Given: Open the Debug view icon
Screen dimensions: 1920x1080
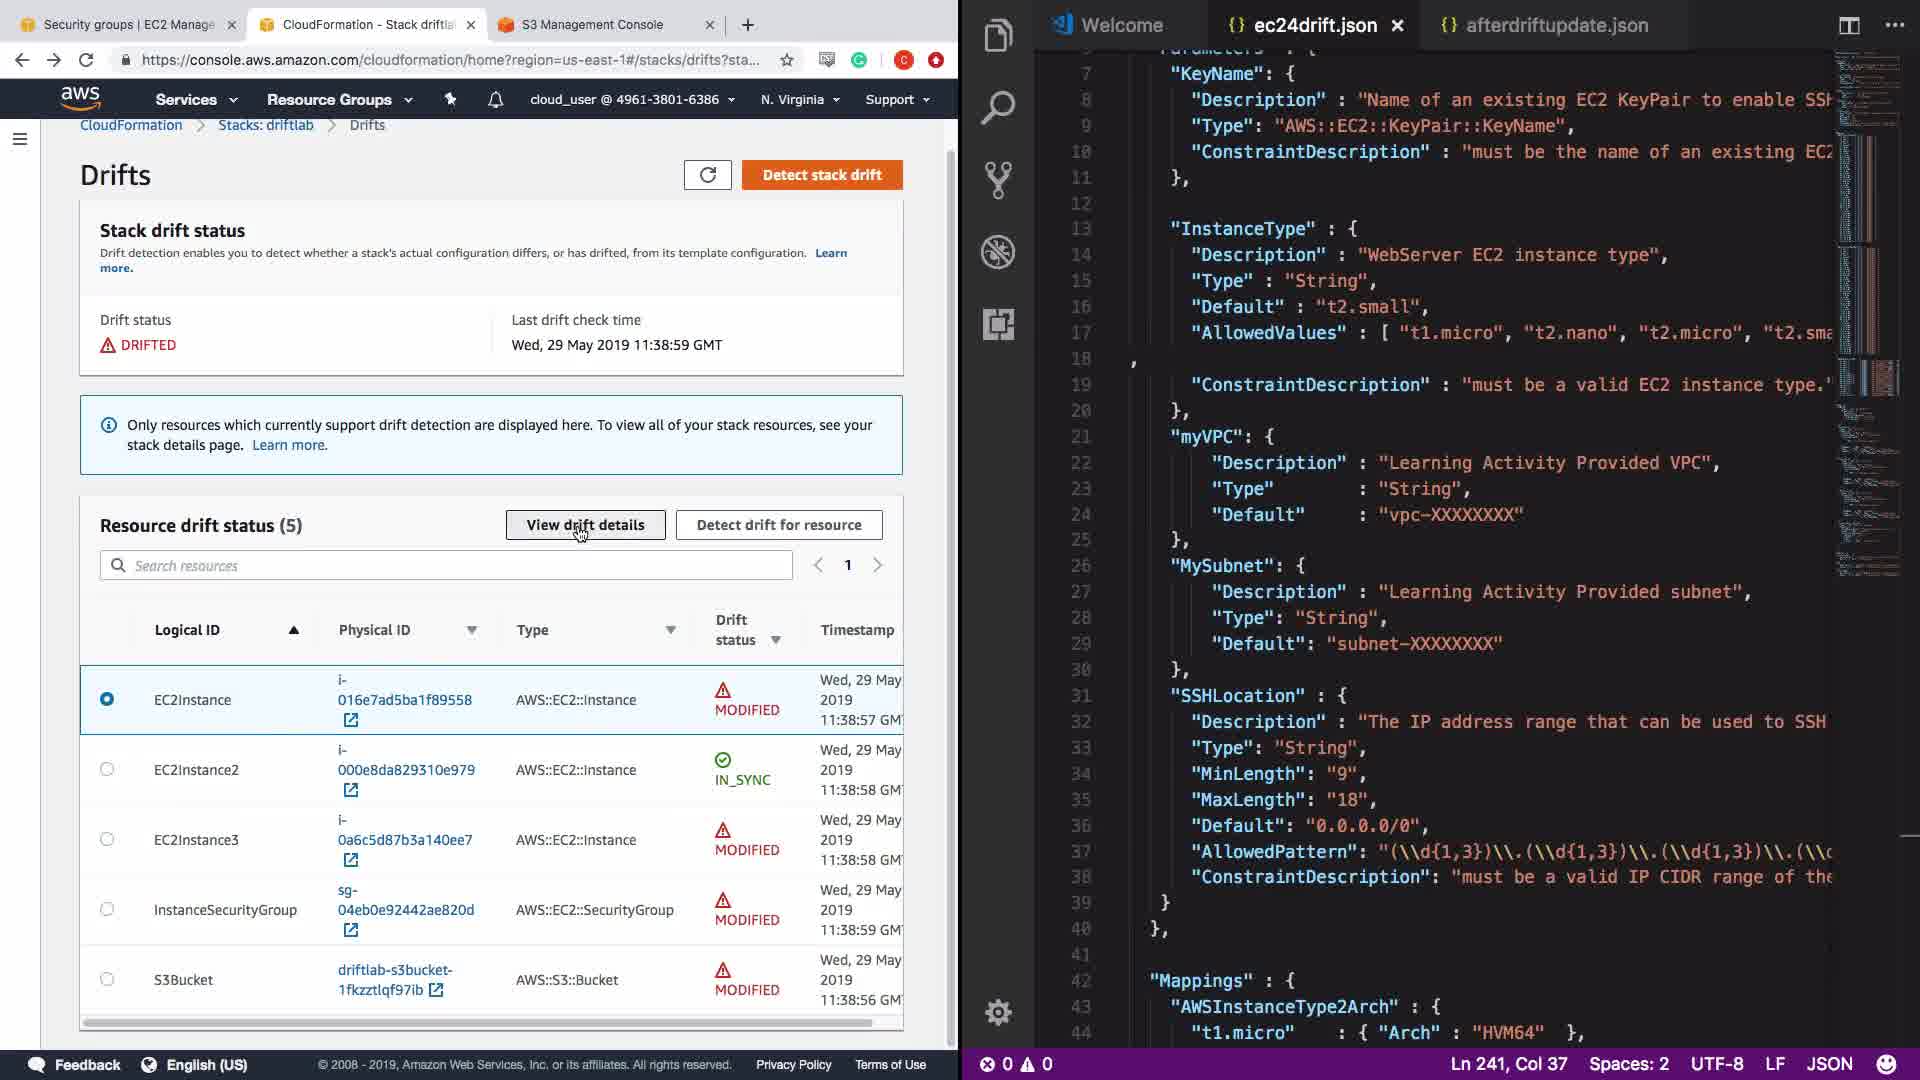Looking at the screenshot, I should click(x=997, y=252).
